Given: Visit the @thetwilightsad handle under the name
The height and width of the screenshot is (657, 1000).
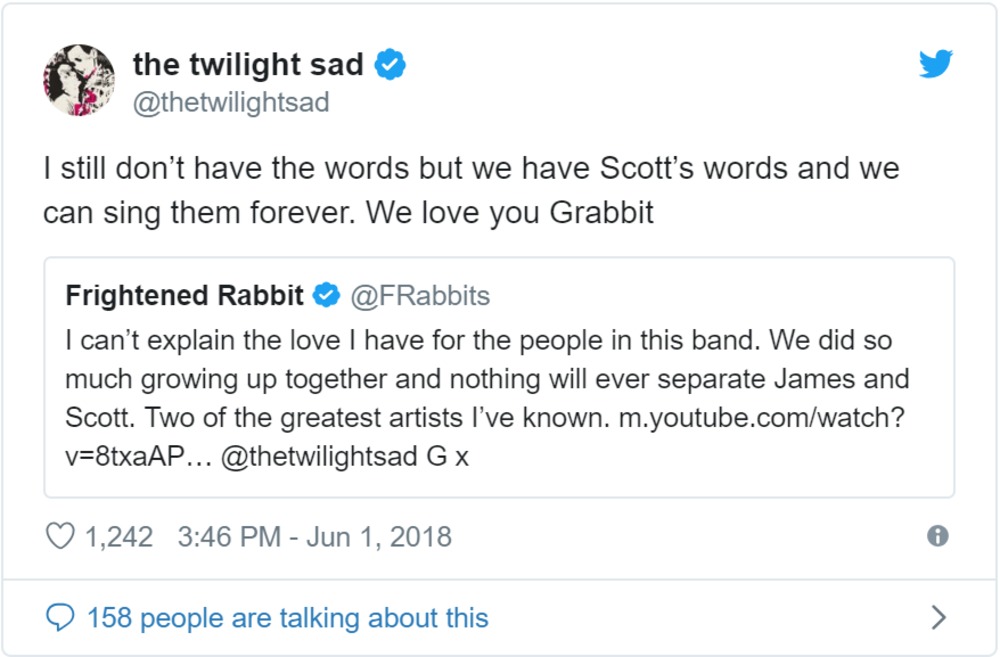Looking at the screenshot, I should tap(231, 103).
